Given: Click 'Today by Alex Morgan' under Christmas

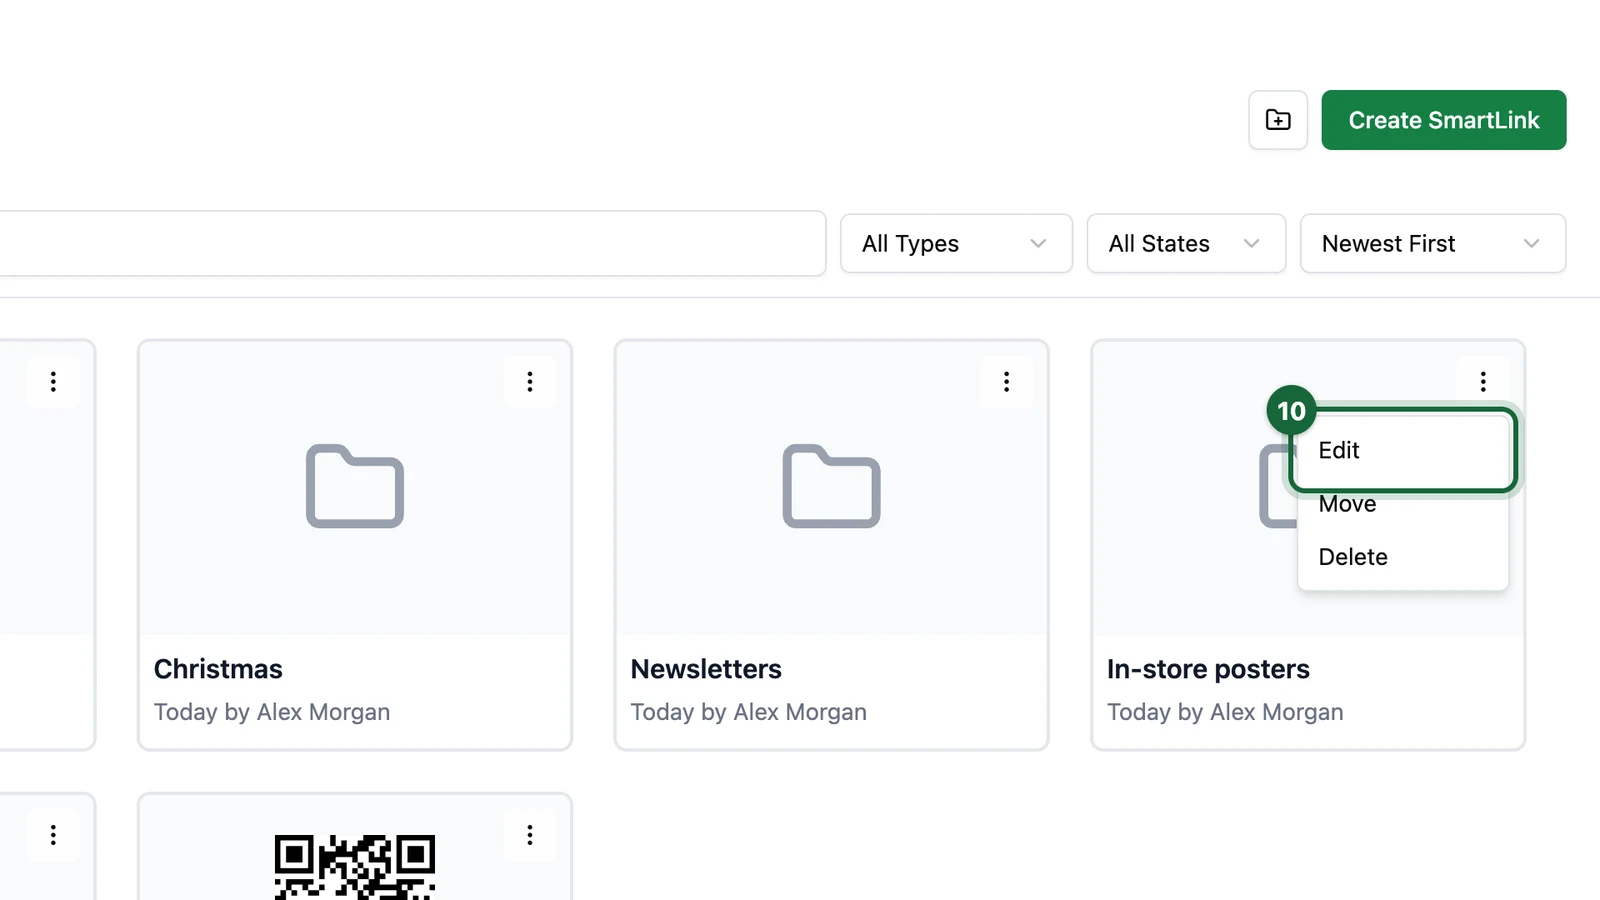Looking at the screenshot, I should click(x=272, y=712).
